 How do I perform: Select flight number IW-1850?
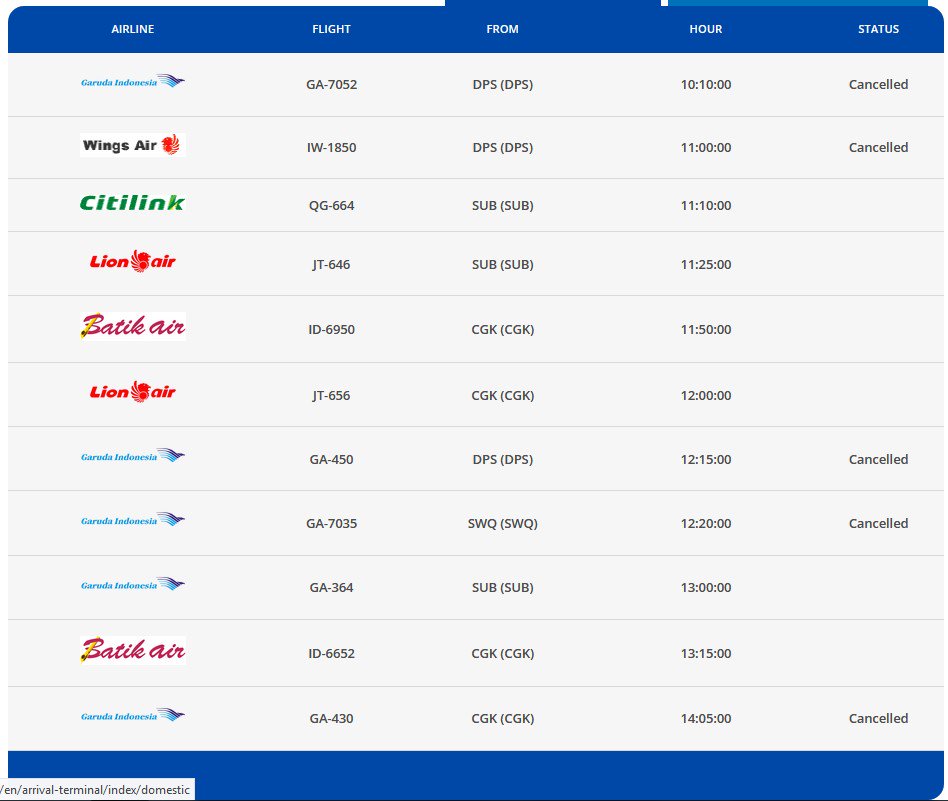tap(331, 148)
